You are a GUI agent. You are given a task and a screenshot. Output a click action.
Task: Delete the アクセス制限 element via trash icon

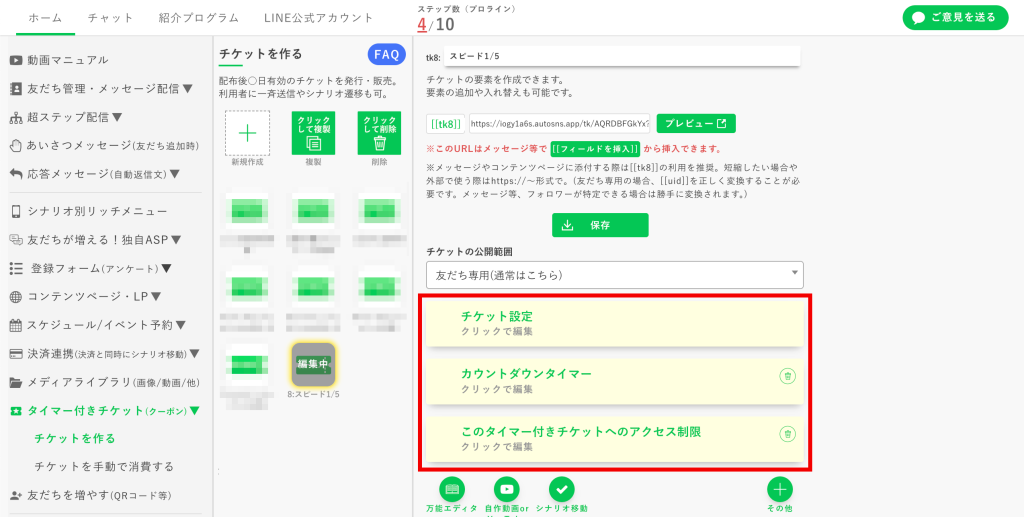pos(788,433)
